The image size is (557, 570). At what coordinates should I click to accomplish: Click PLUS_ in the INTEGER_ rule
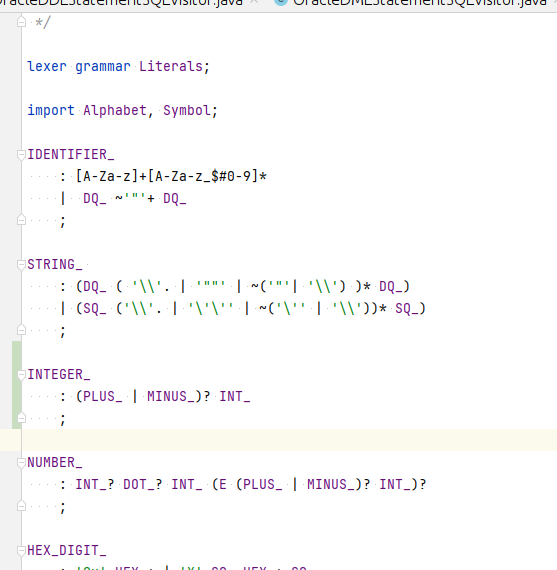coord(103,397)
